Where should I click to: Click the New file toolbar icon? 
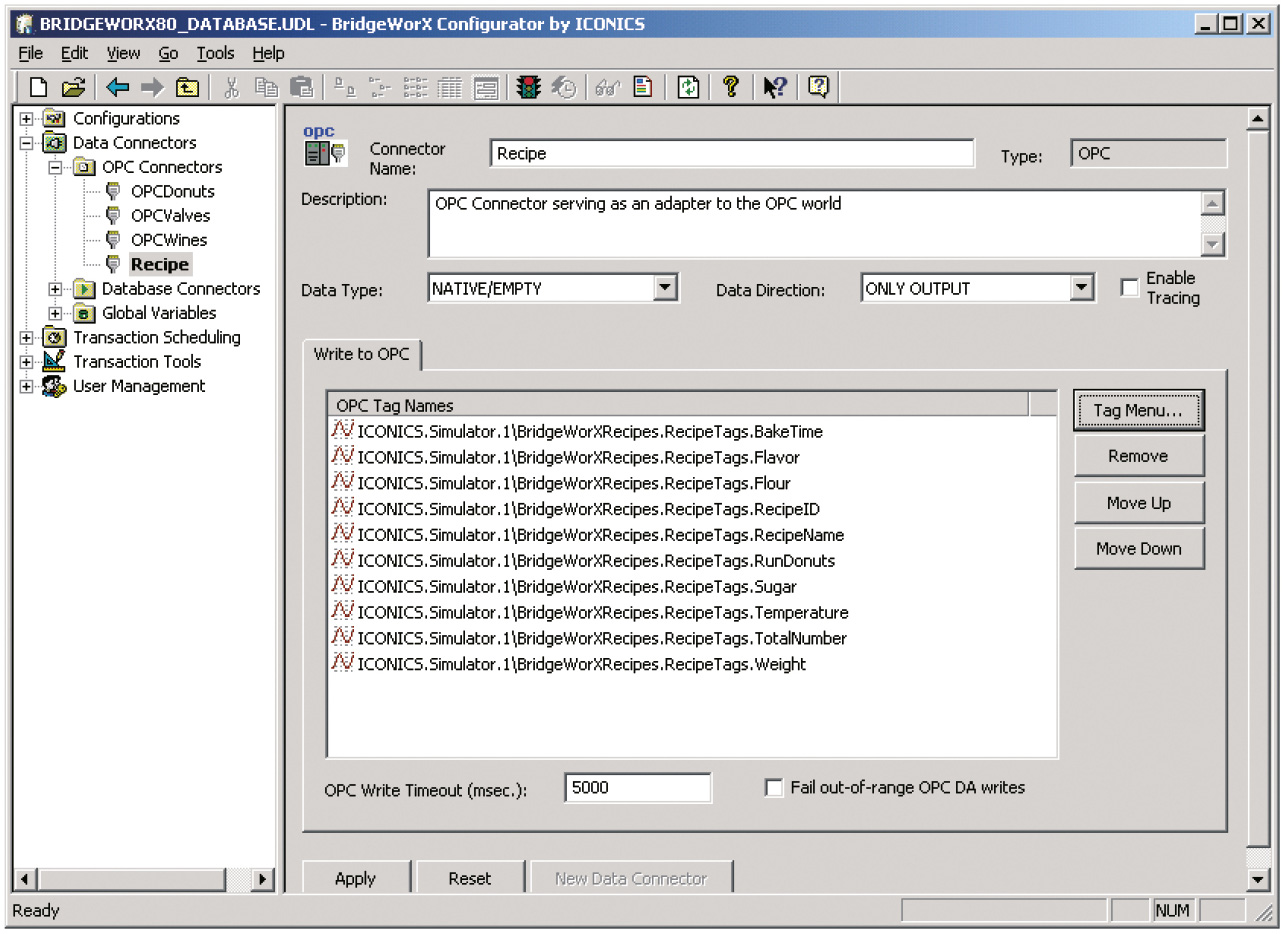click(38, 87)
